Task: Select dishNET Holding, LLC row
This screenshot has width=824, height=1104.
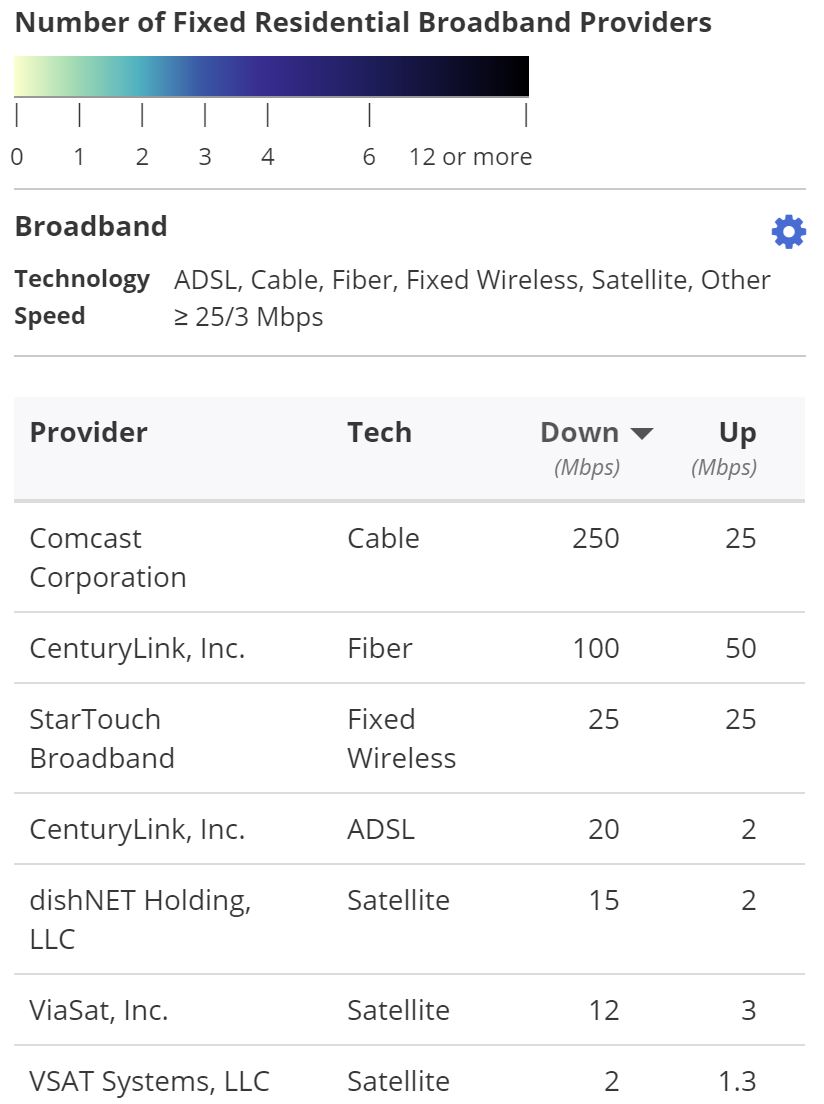Action: (409, 920)
